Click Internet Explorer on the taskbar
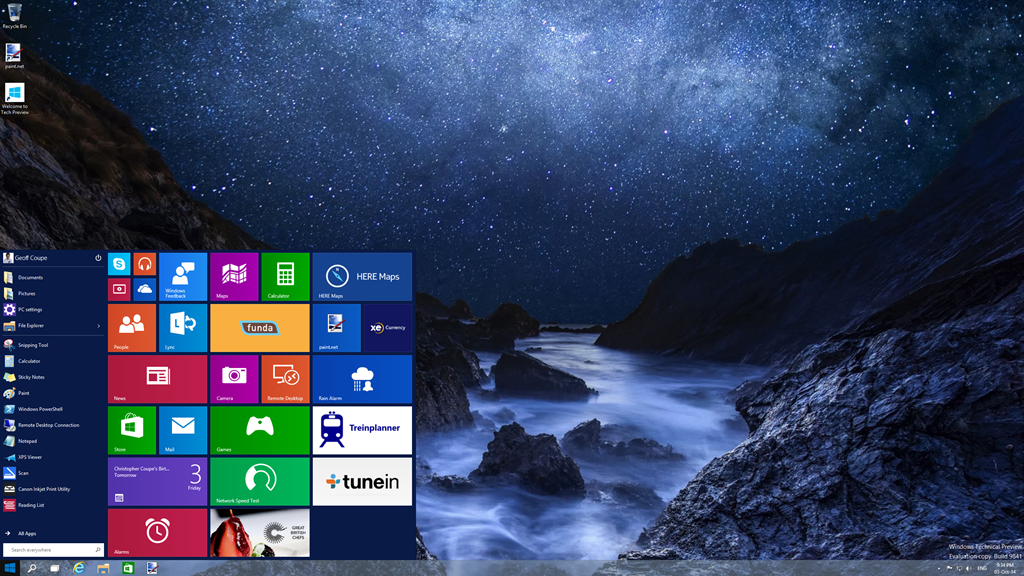1024x576 pixels. point(79,568)
